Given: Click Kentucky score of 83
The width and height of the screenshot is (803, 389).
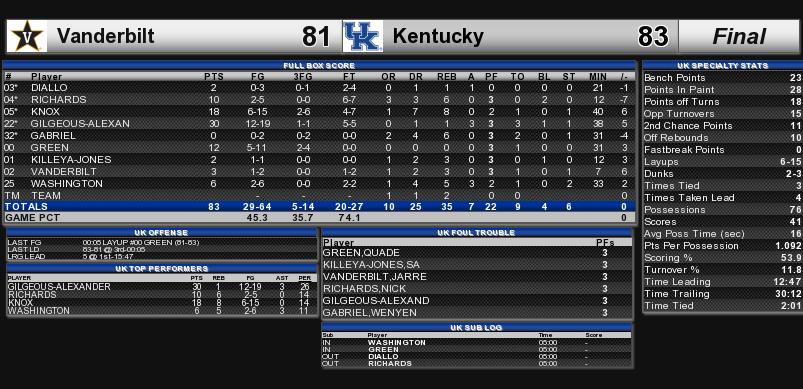Looking at the screenshot, I should [653, 36].
